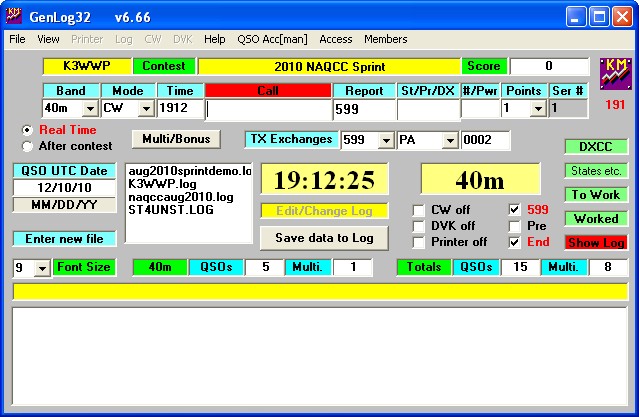The image size is (639, 417).
Task: Open the File menu
Action: coord(17,40)
